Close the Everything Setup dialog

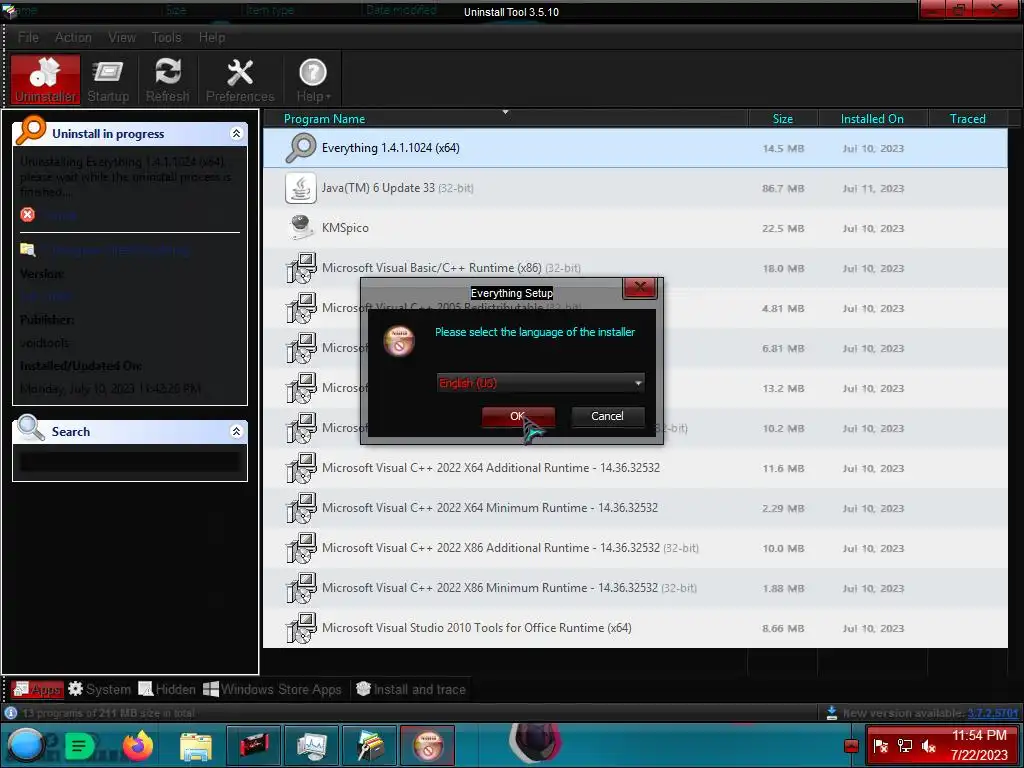pos(639,288)
